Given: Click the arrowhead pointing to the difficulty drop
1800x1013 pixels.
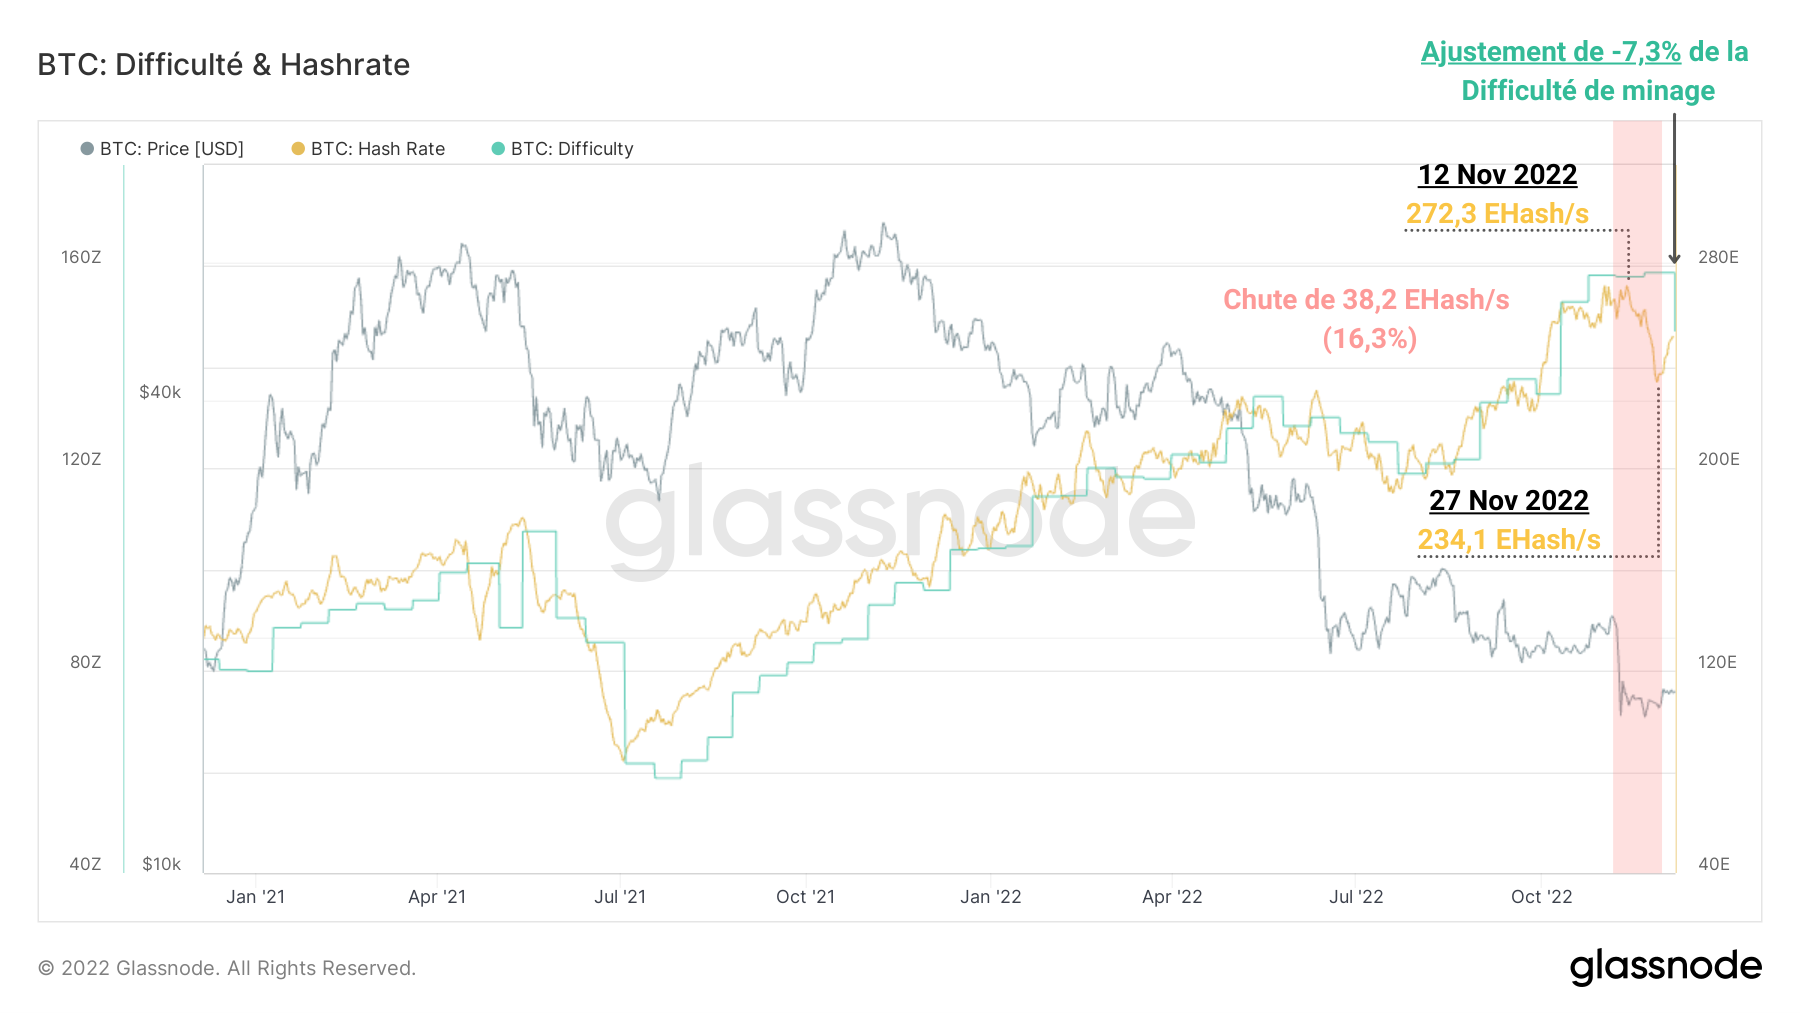Looking at the screenshot, I should [x=1674, y=259].
